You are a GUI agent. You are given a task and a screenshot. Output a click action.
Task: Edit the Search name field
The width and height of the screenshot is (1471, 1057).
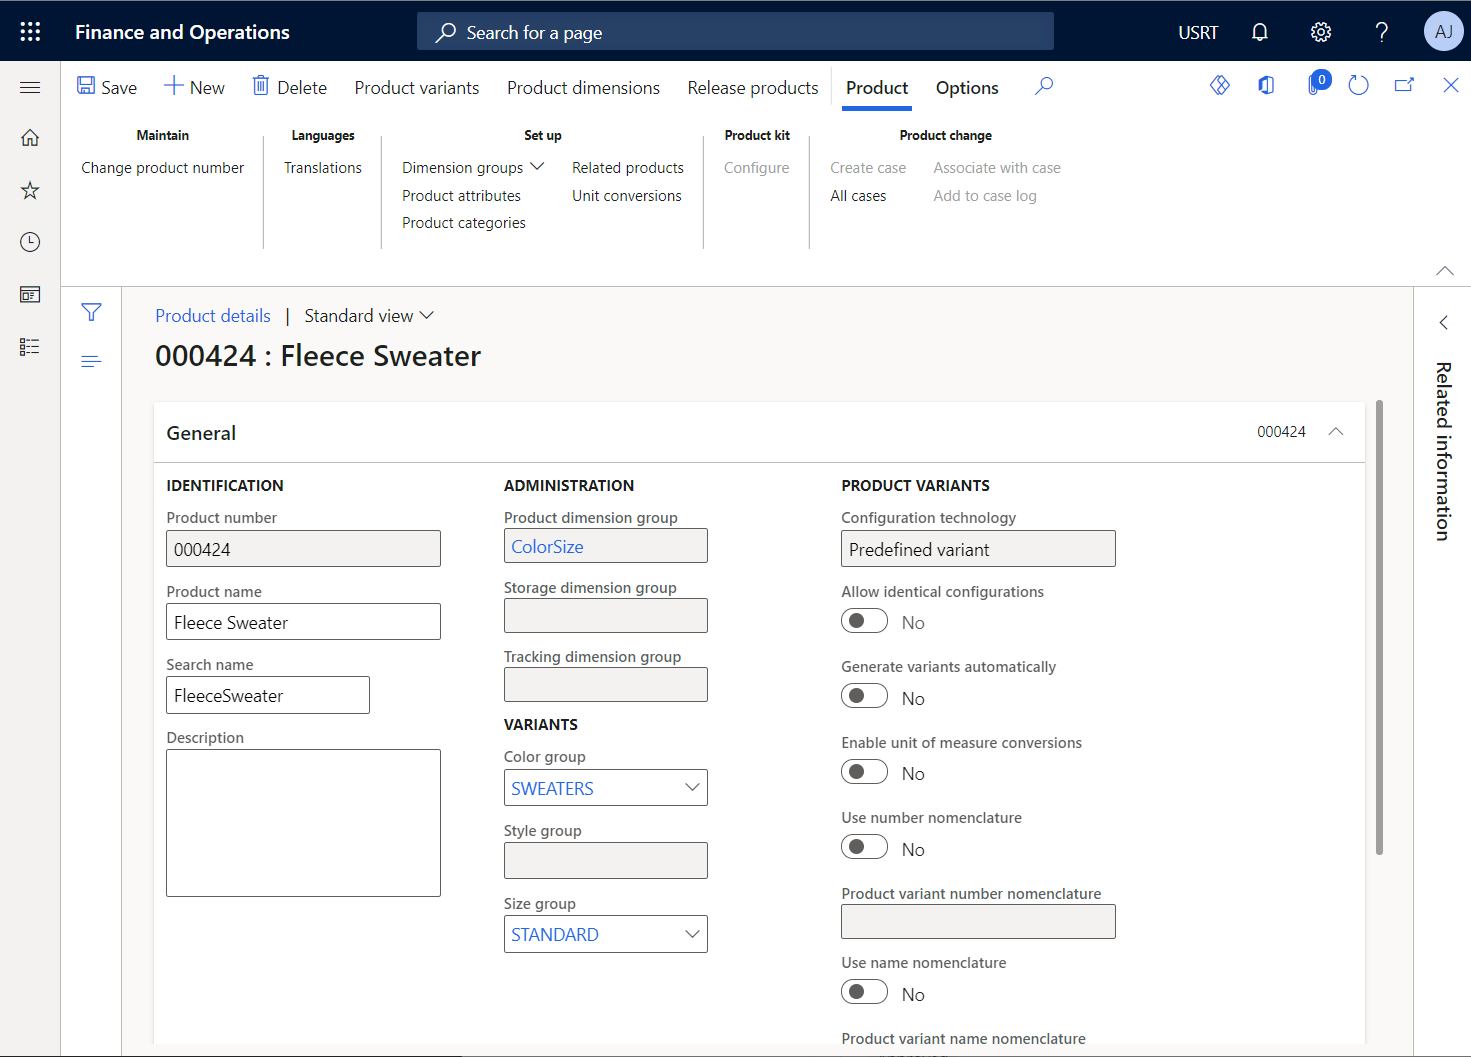[x=268, y=695]
